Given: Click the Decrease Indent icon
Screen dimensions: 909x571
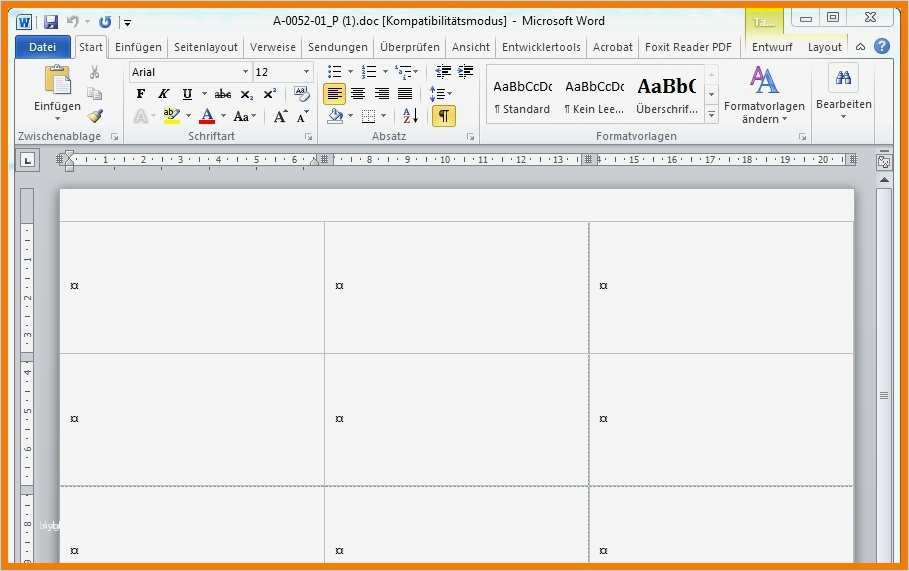Looking at the screenshot, I should (443, 72).
